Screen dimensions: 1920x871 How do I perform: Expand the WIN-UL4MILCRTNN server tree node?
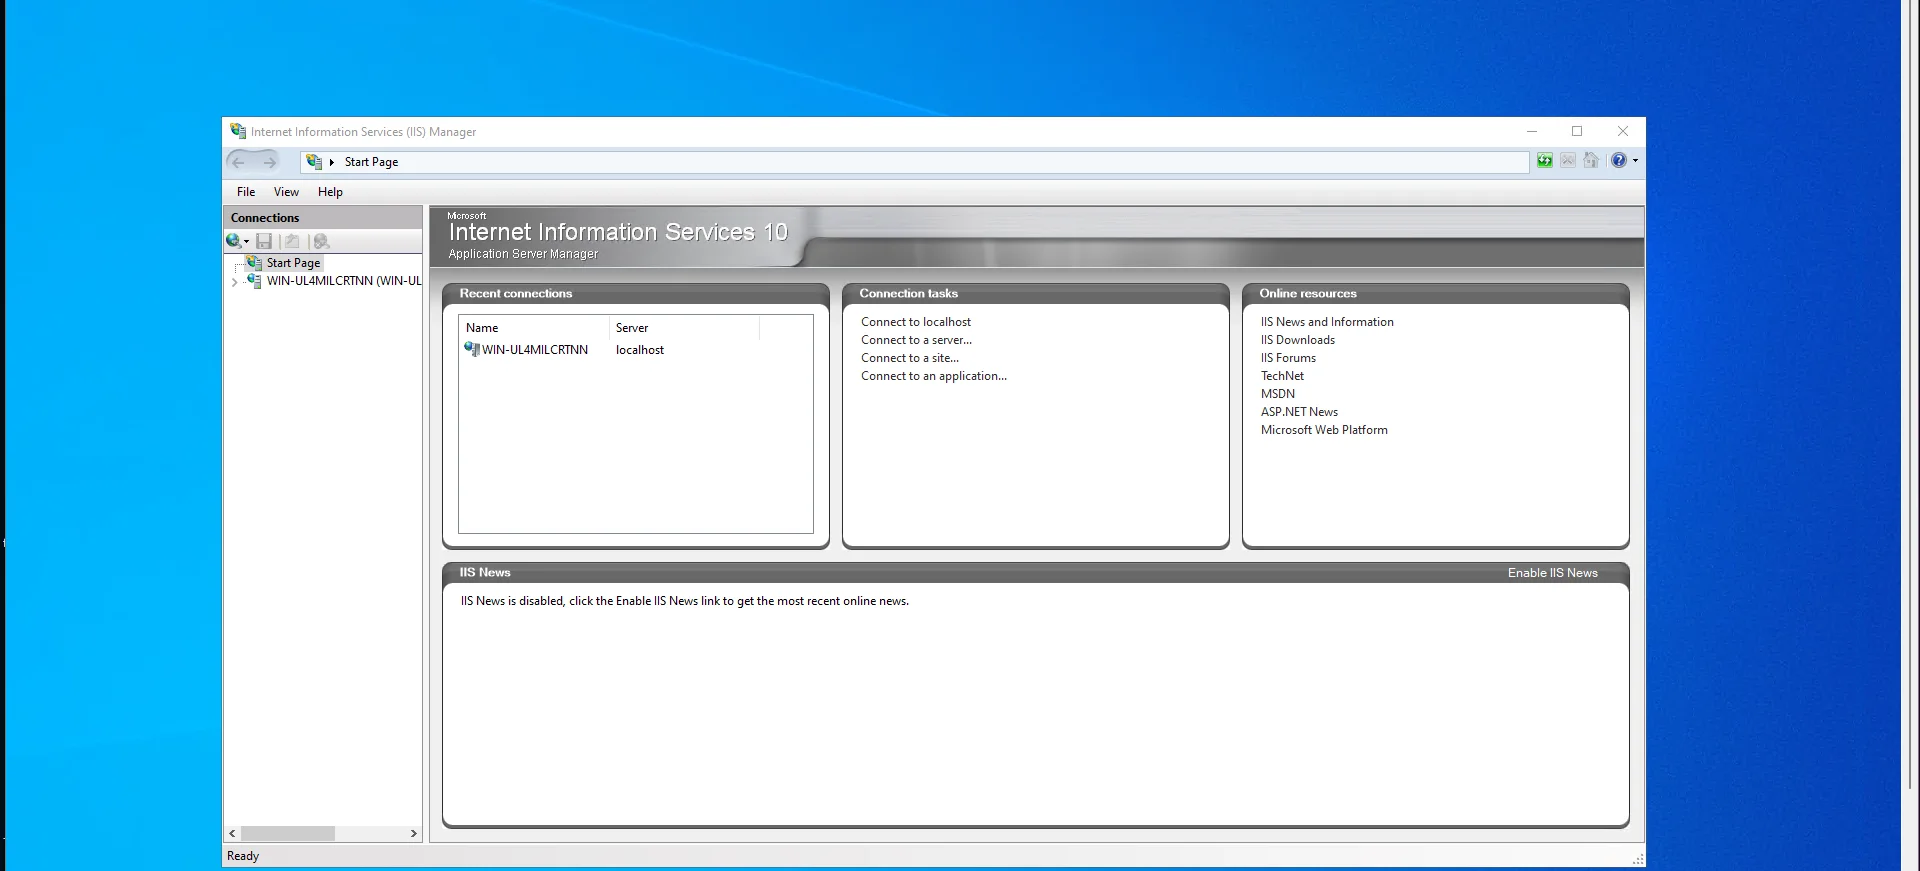pos(234,282)
